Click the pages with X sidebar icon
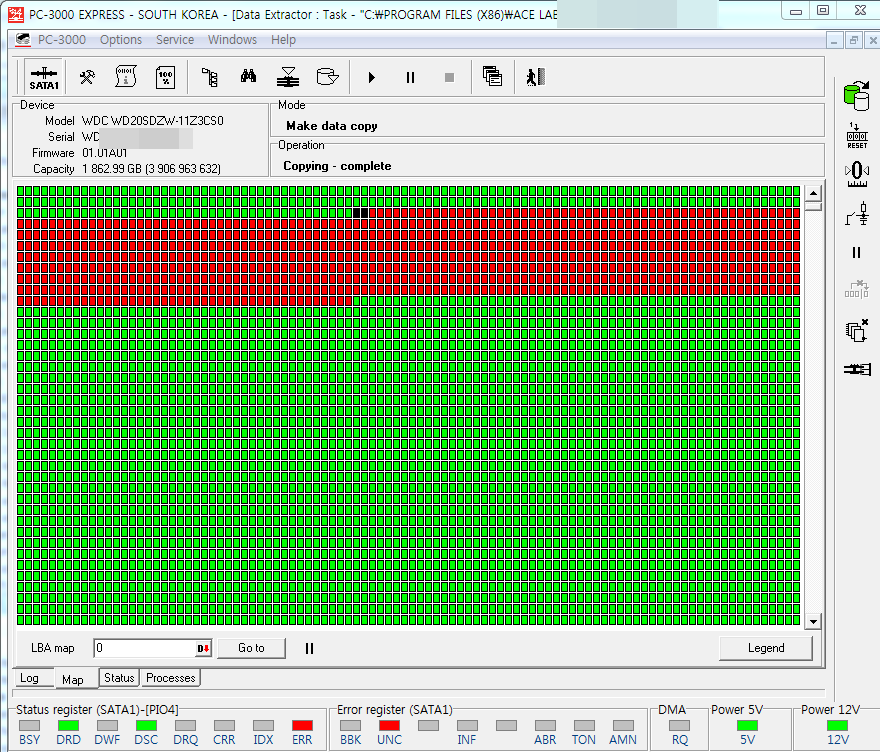 click(856, 331)
